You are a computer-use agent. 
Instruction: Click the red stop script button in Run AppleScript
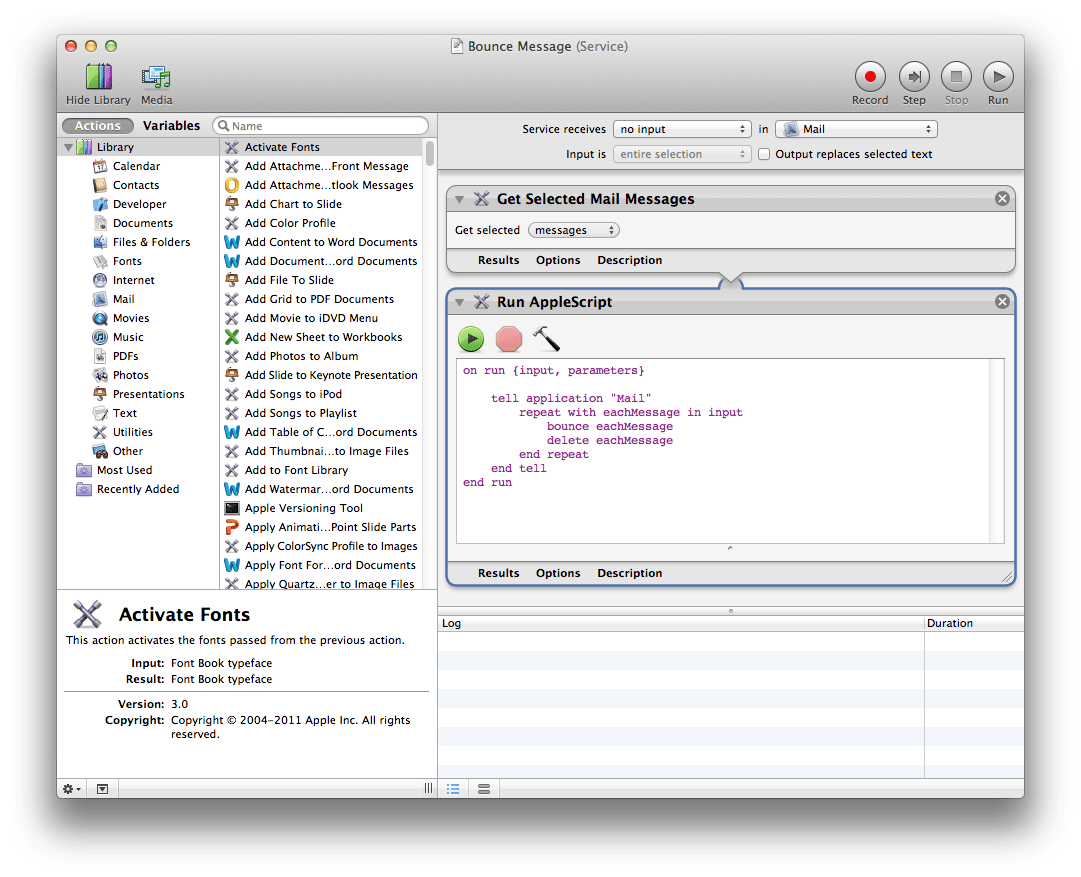(509, 339)
